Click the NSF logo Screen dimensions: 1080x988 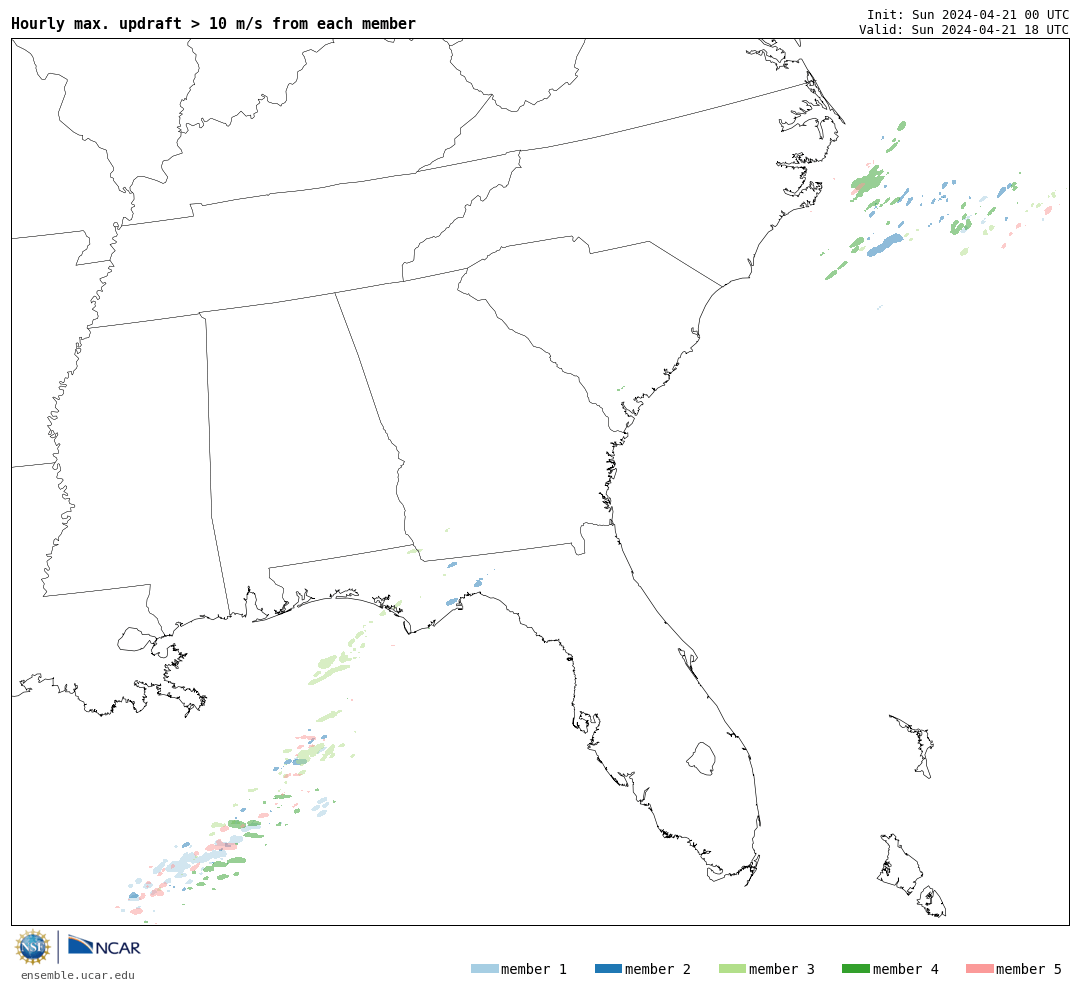tap(32, 947)
